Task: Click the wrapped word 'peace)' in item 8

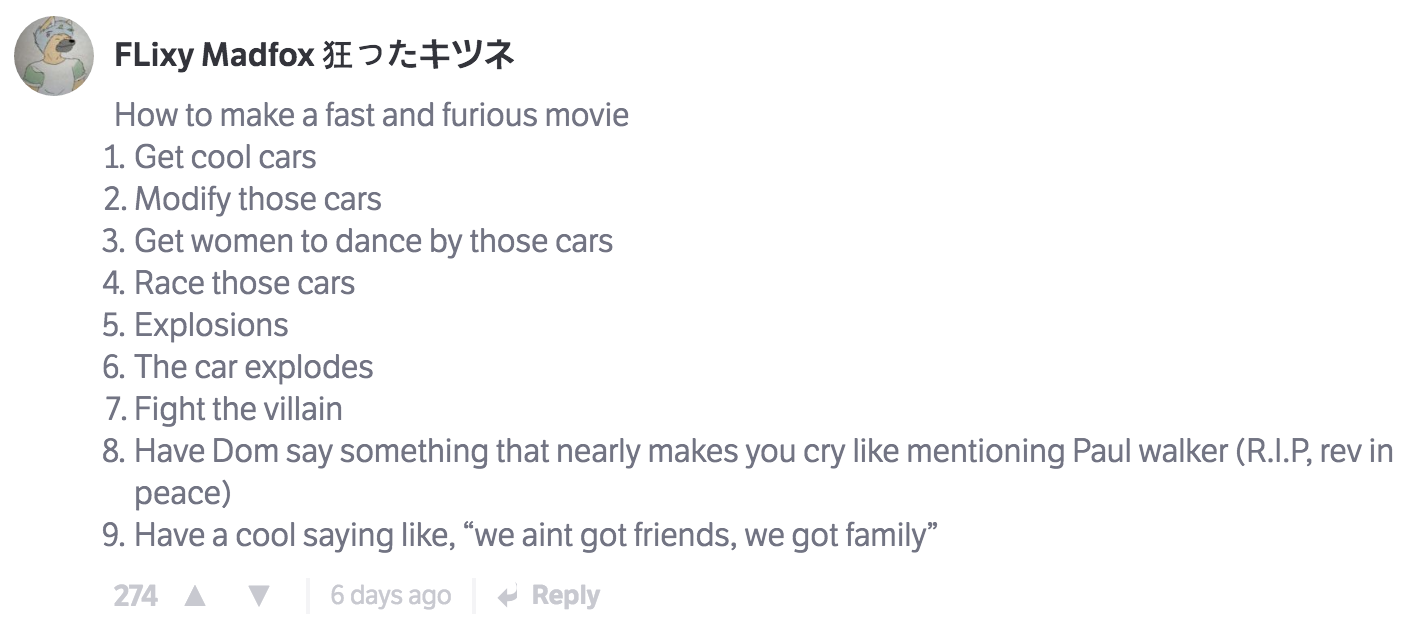Action: point(183,493)
